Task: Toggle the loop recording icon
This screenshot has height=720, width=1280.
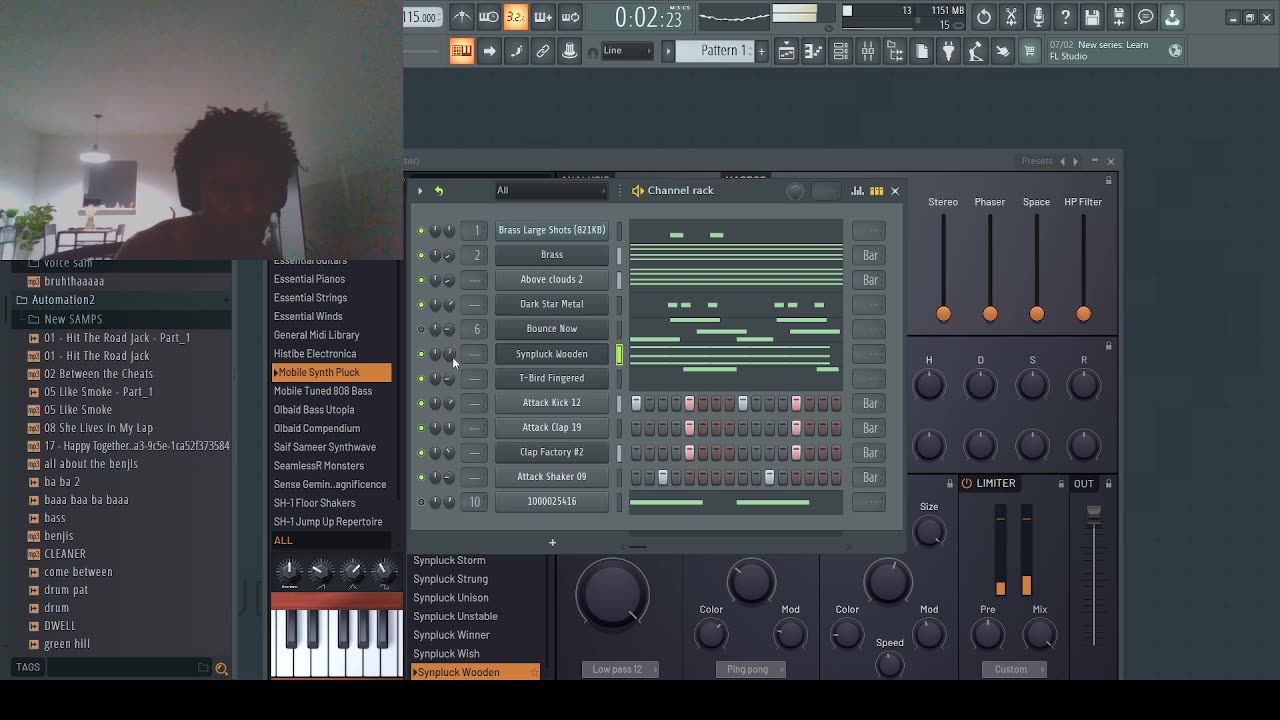Action: 570,16
